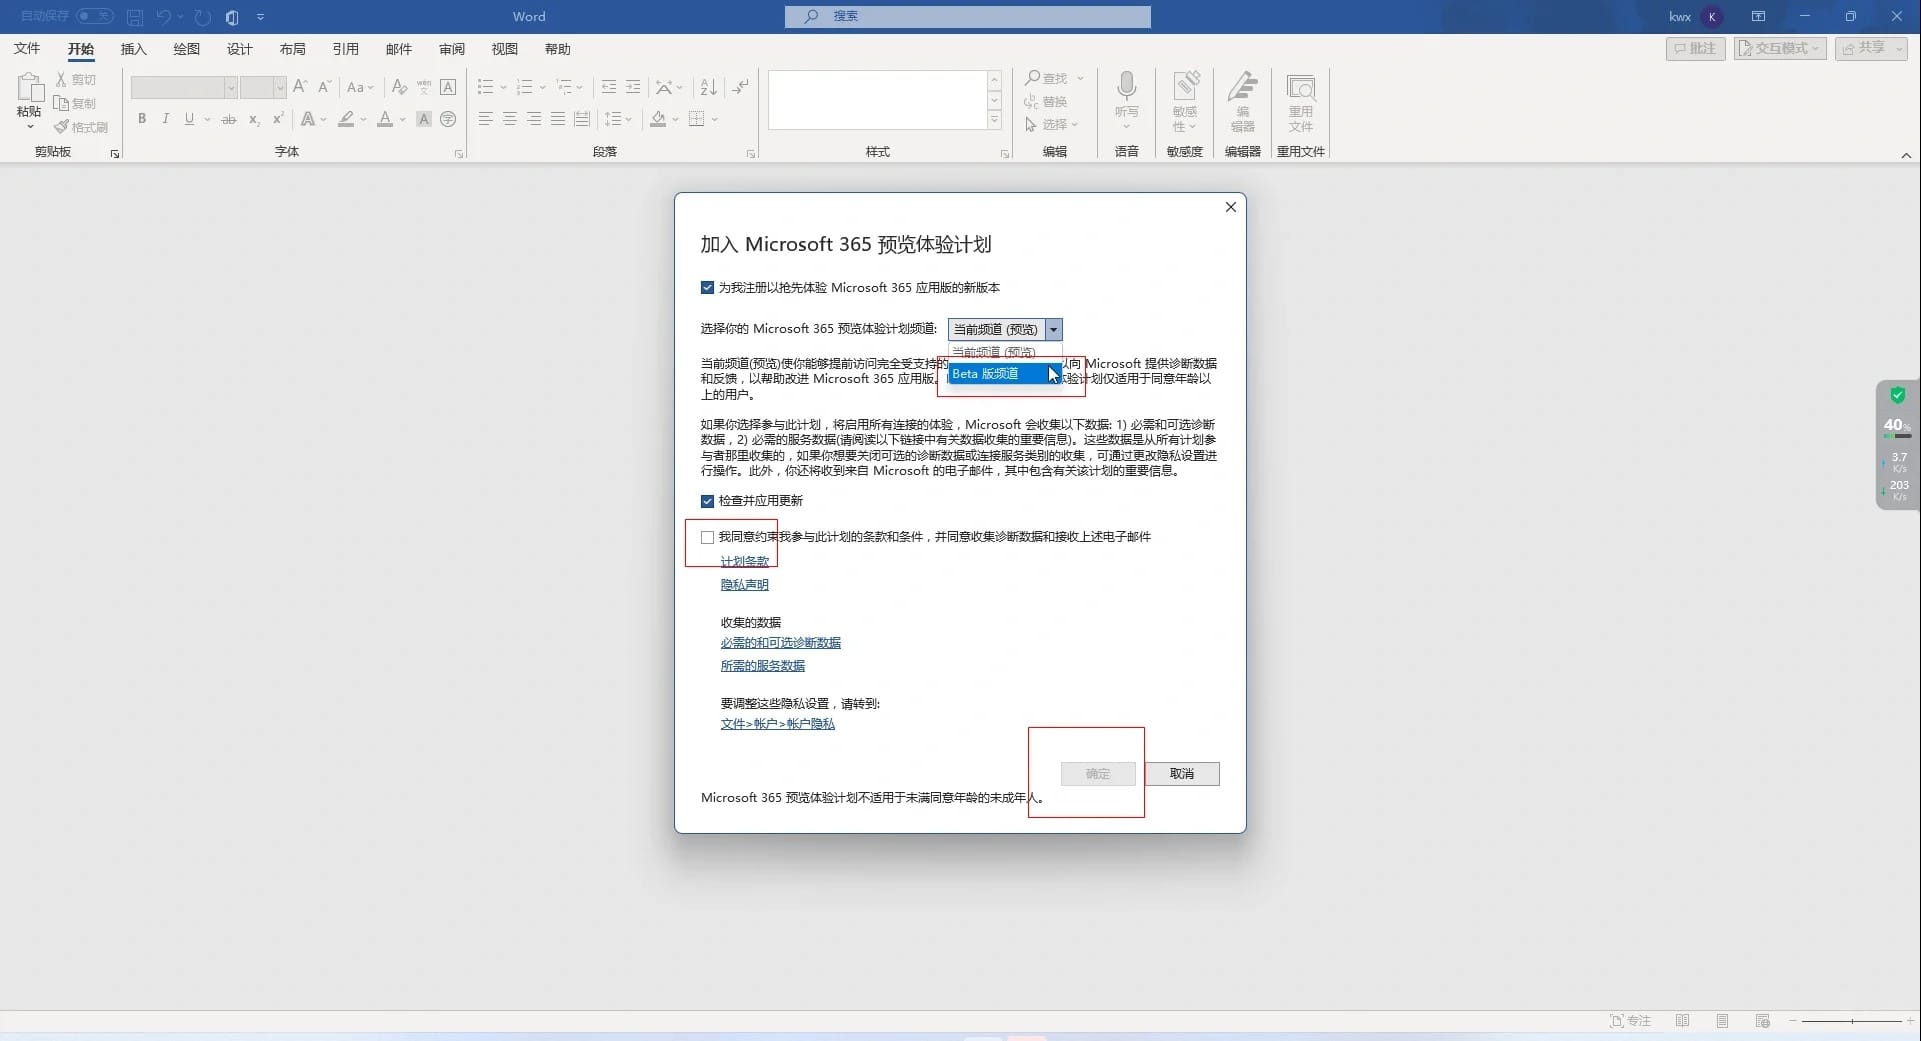Screen dimensions: 1921x1041
Task: Uncheck the Microsoft 365 early access sign-up checkbox
Action: [x=707, y=288]
